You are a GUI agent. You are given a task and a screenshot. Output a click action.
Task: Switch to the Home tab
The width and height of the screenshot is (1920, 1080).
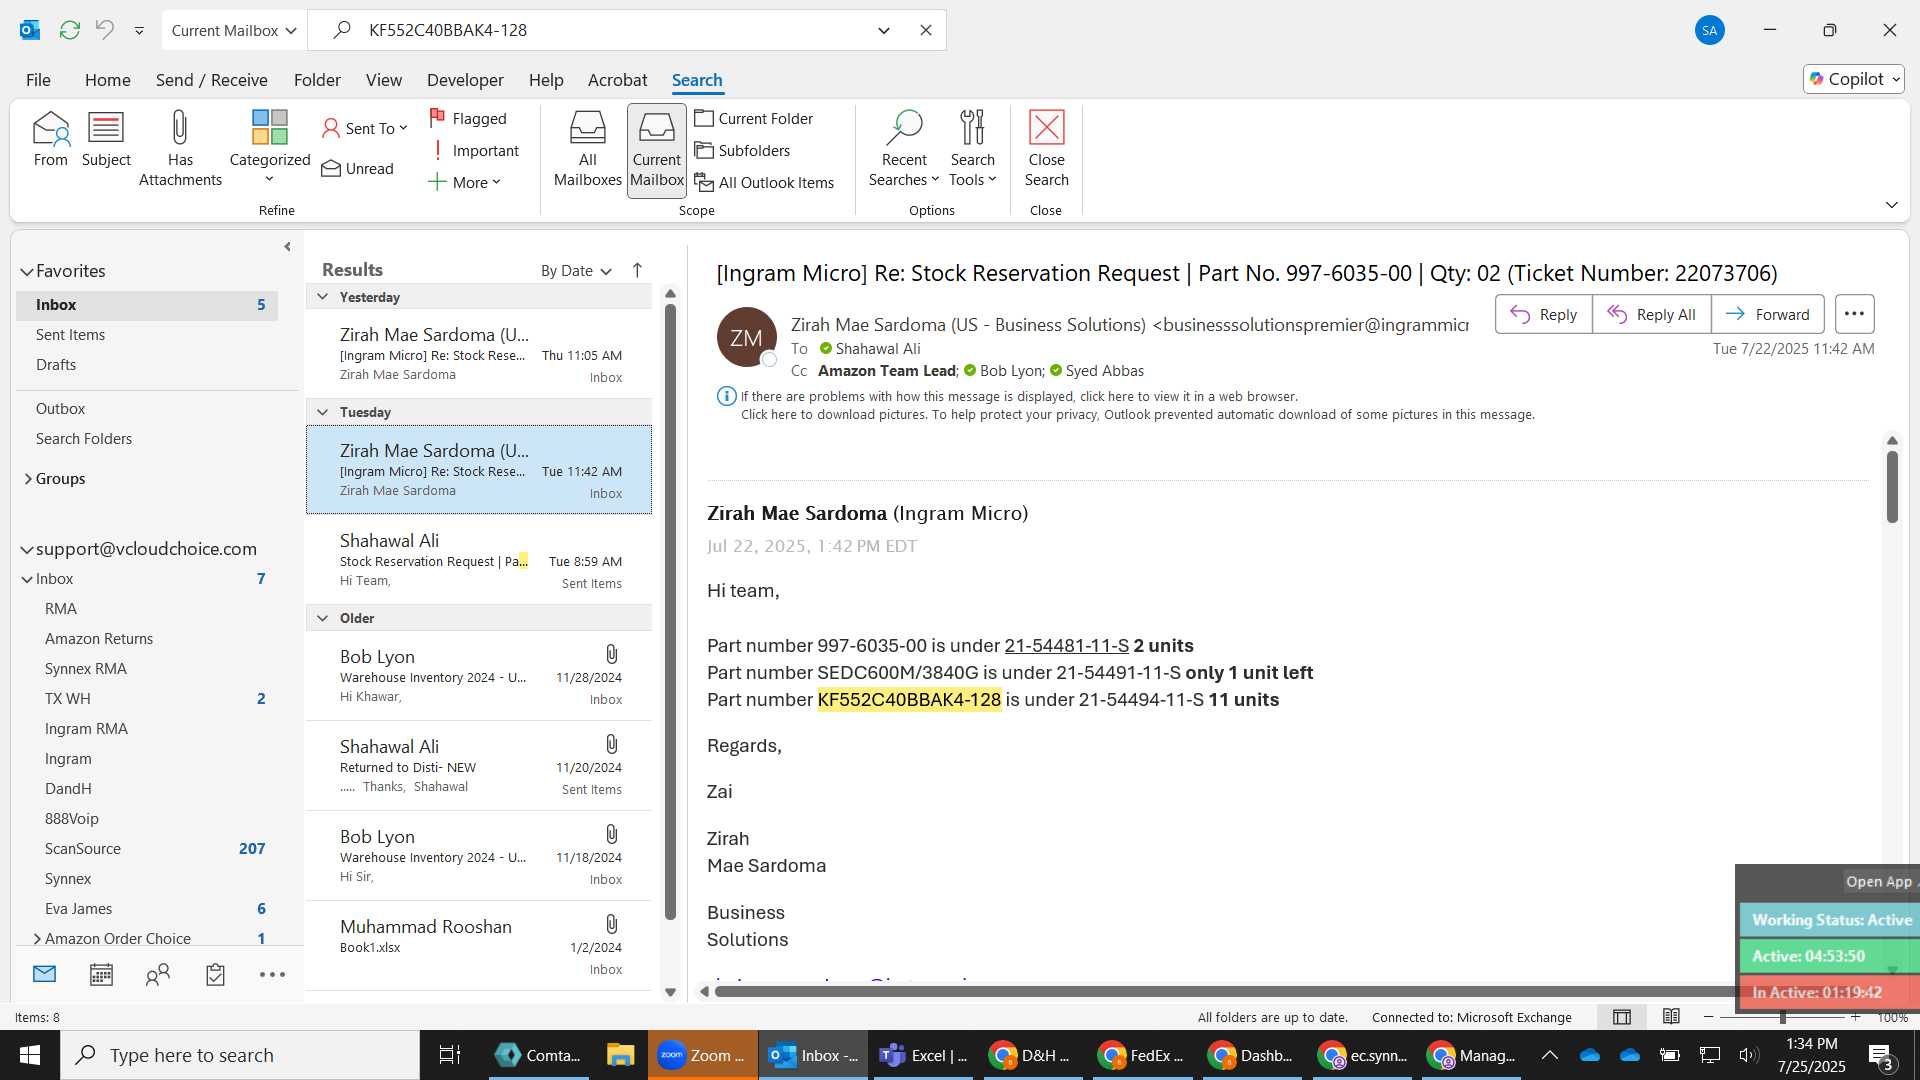pyautogui.click(x=107, y=79)
